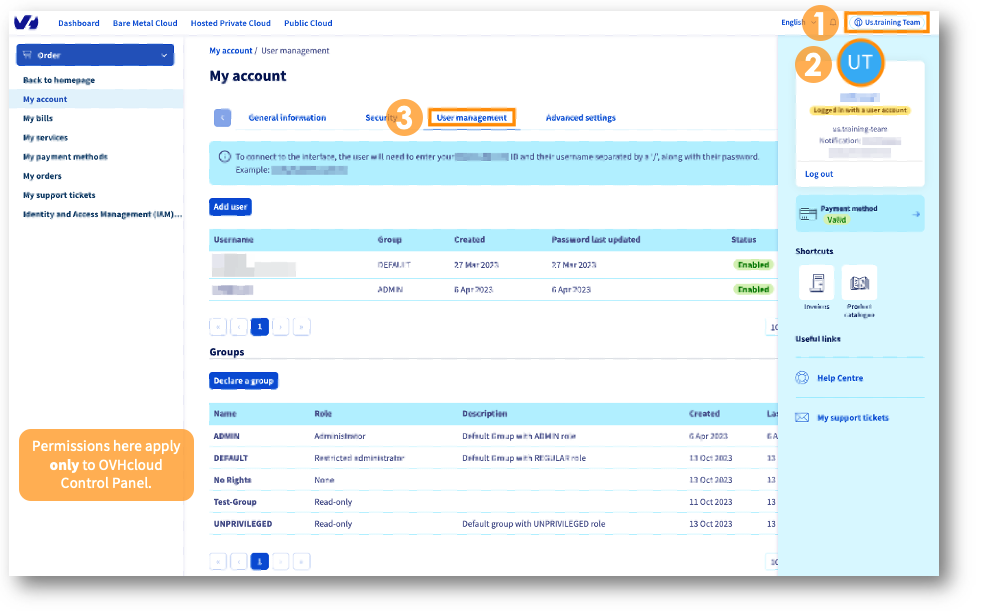Click ADMIN in the users table Group column

pyautogui.click(x=390, y=290)
